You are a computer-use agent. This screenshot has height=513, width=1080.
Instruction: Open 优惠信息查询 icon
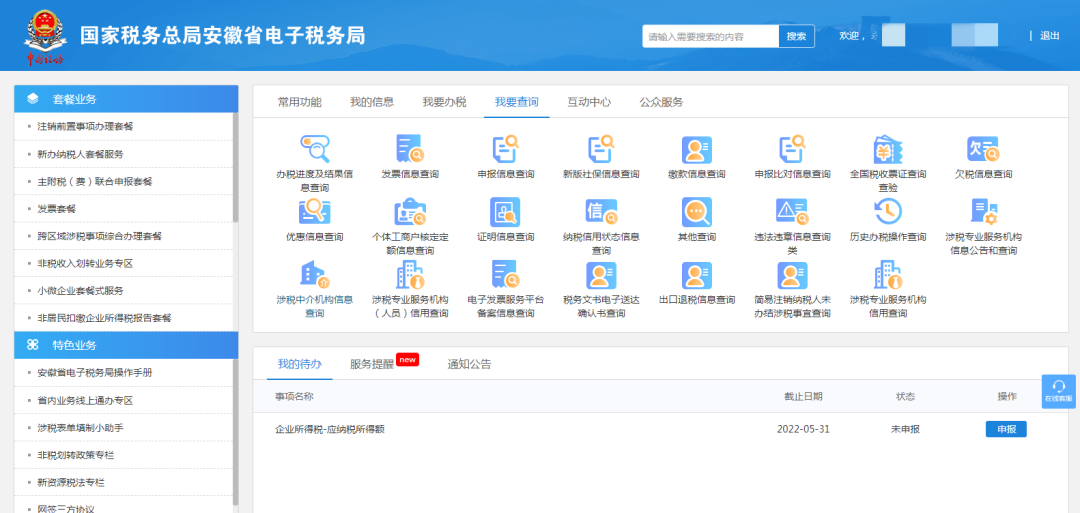pyautogui.click(x=314, y=212)
